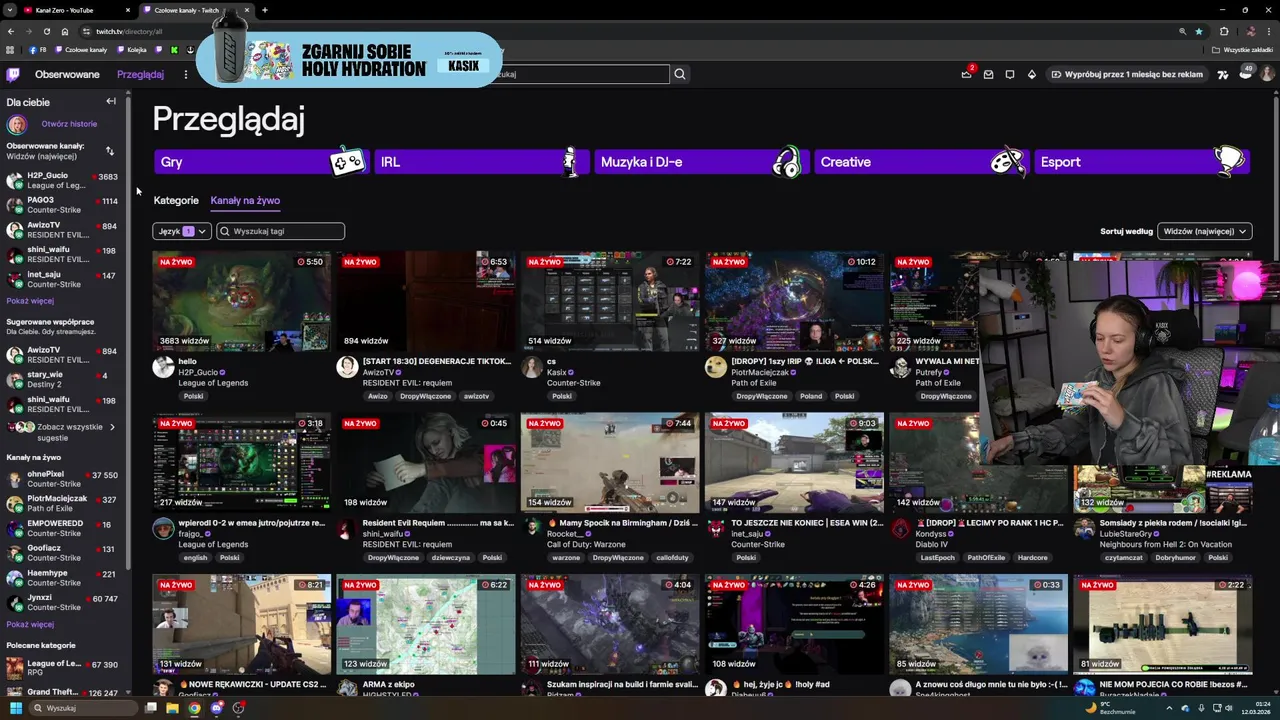
Task: Open Zobacz wszystkie sugestie arrow
Action: click(112, 427)
